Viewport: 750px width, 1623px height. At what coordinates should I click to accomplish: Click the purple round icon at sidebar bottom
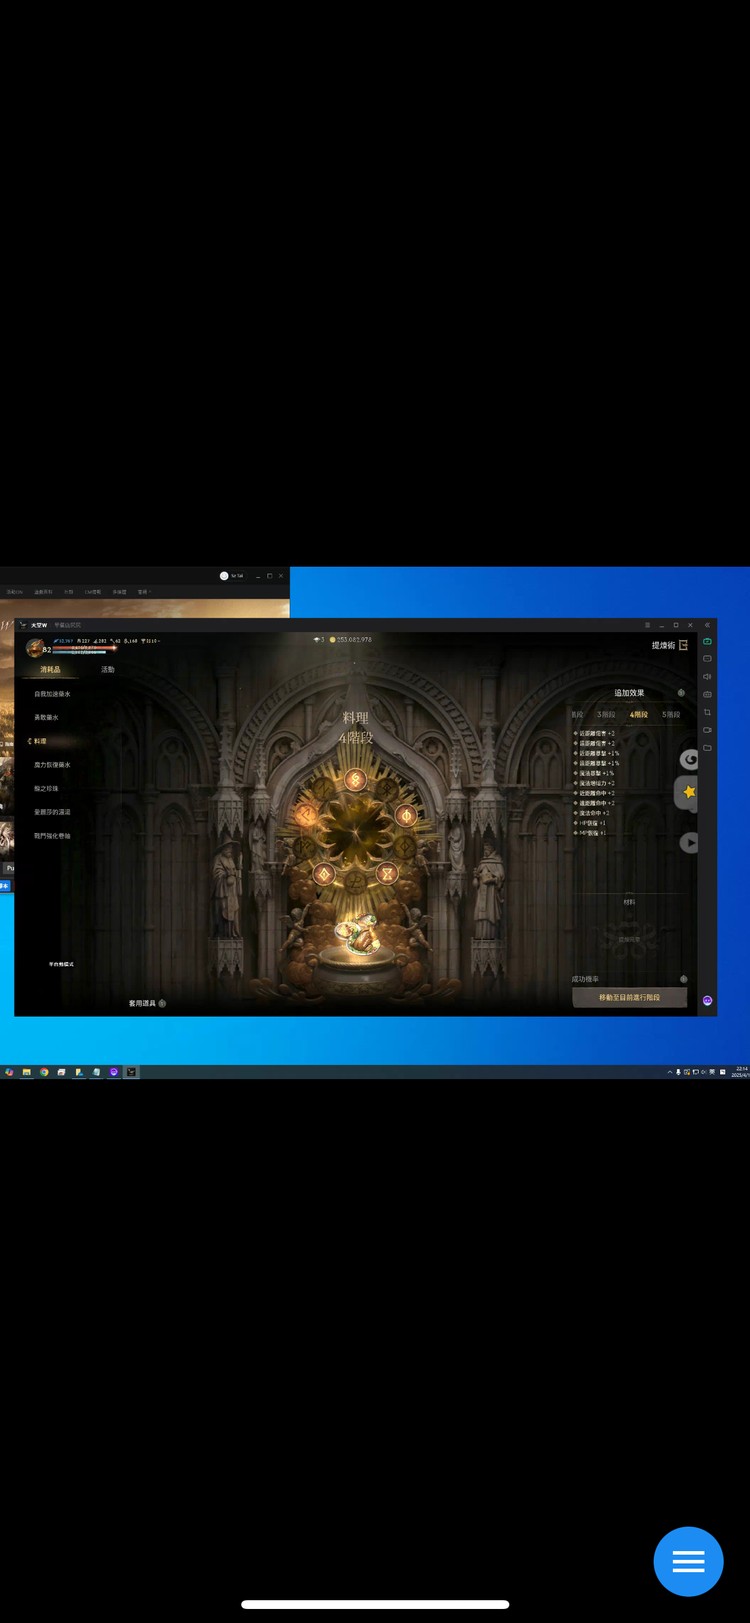point(707,1000)
